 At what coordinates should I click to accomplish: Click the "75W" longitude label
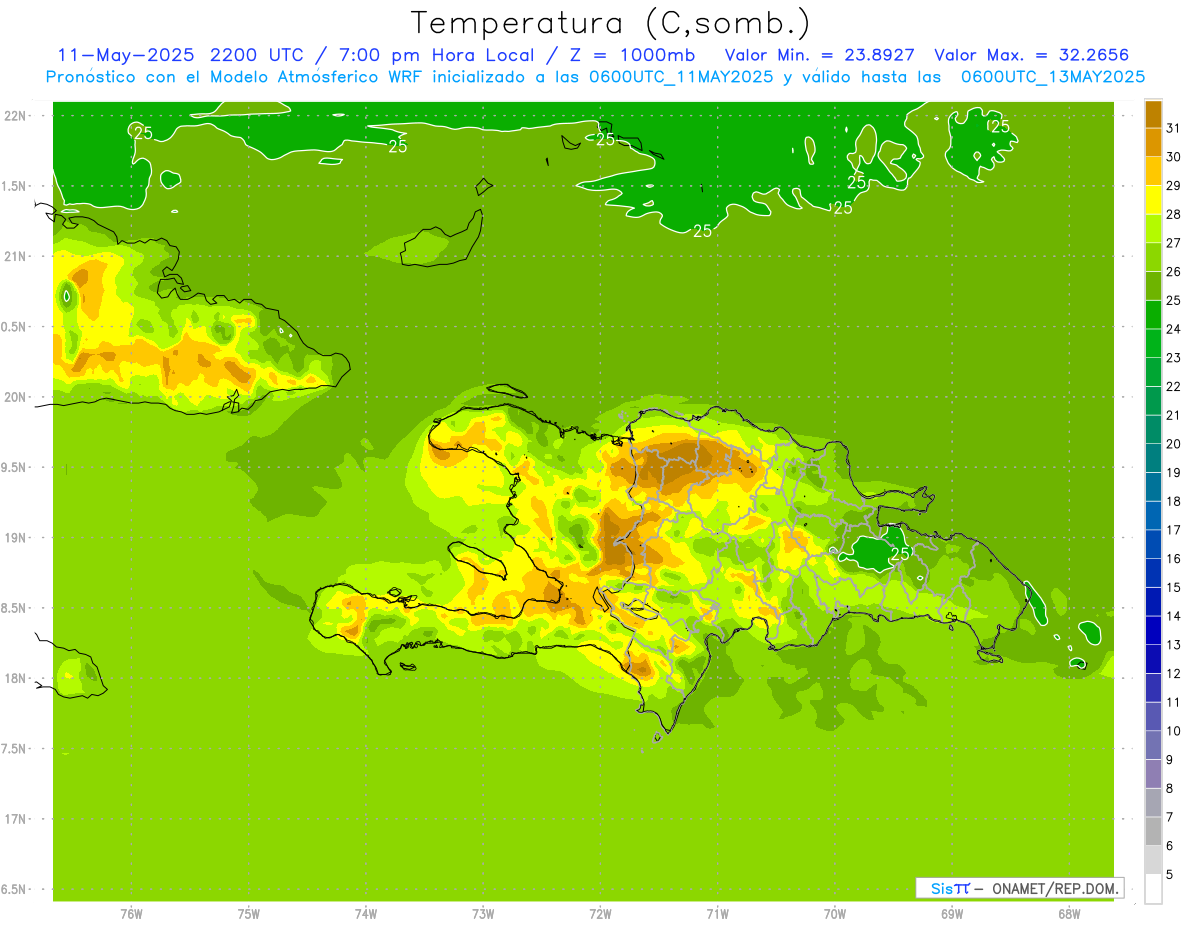[x=249, y=914]
